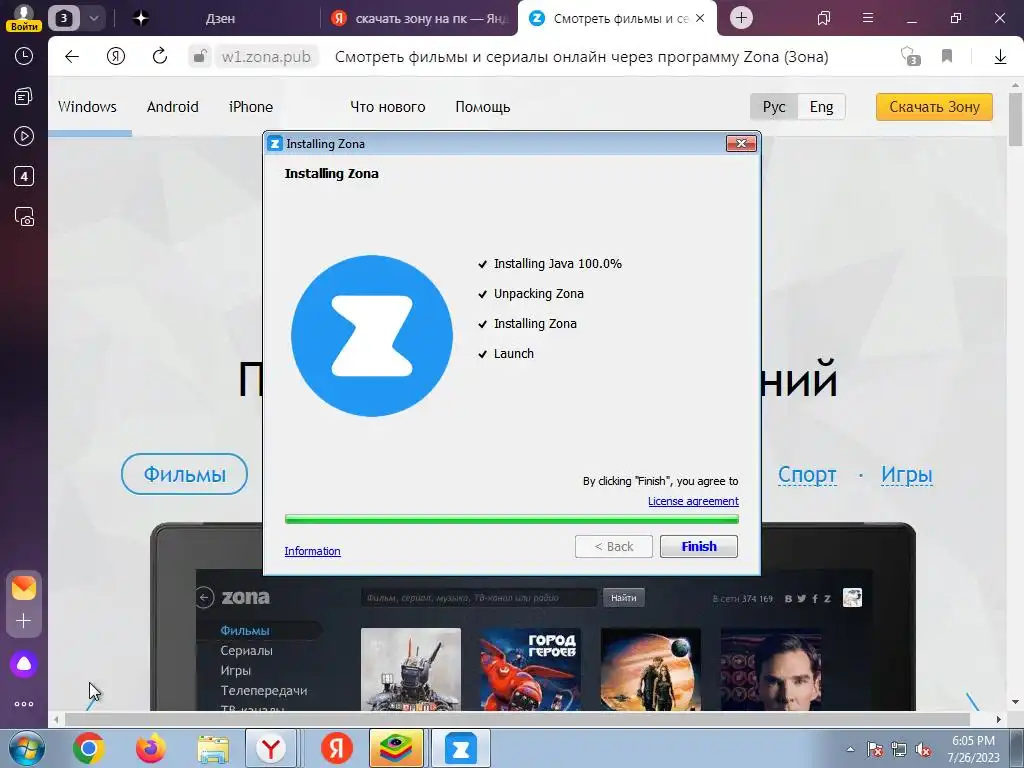Click Телепередачи in the Zona preview sidebar
Image resolution: width=1024 pixels, height=768 pixels.
pyautogui.click(x=263, y=690)
